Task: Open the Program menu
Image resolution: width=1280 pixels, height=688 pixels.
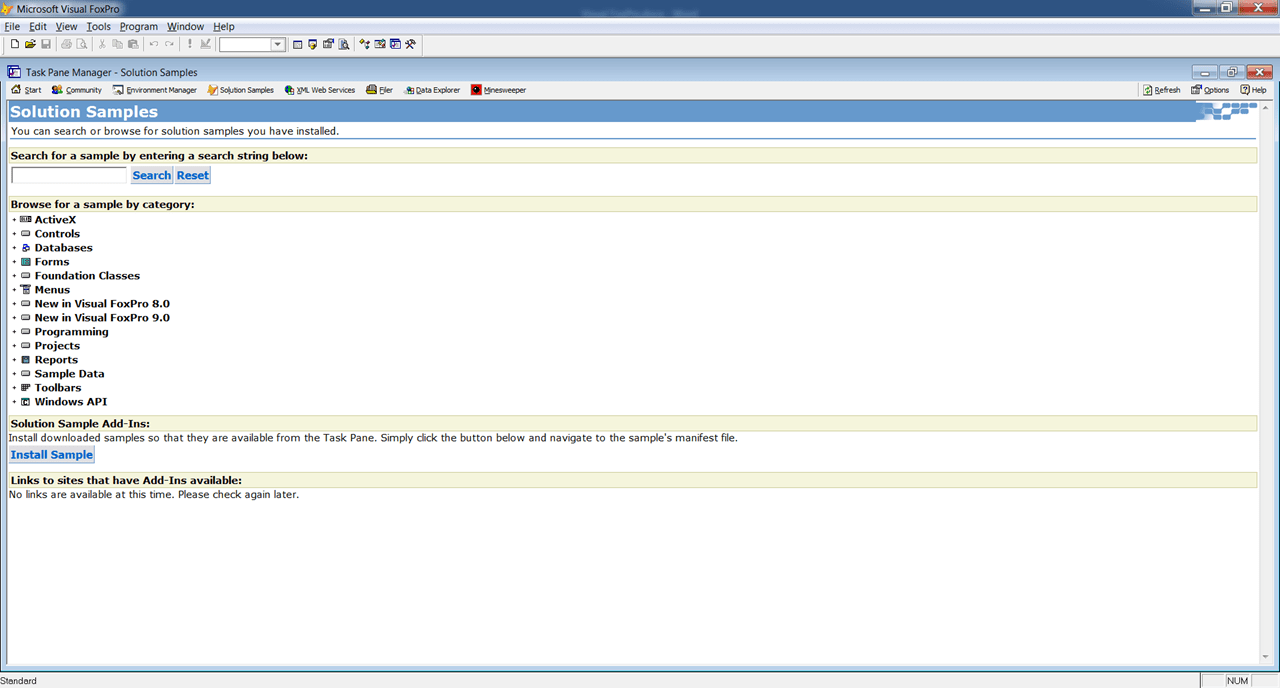Action: coord(139,26)
